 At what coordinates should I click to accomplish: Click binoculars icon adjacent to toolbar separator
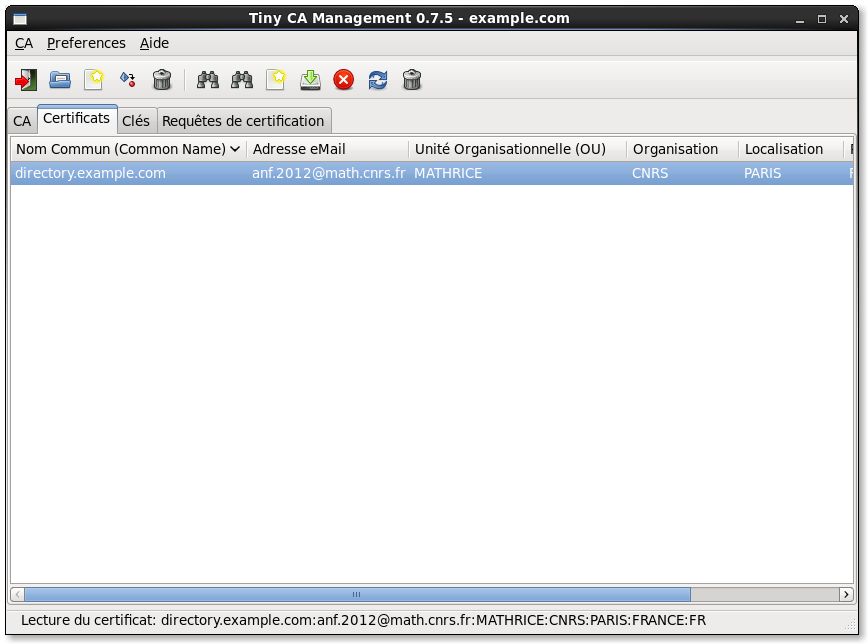tap(208, 80)
